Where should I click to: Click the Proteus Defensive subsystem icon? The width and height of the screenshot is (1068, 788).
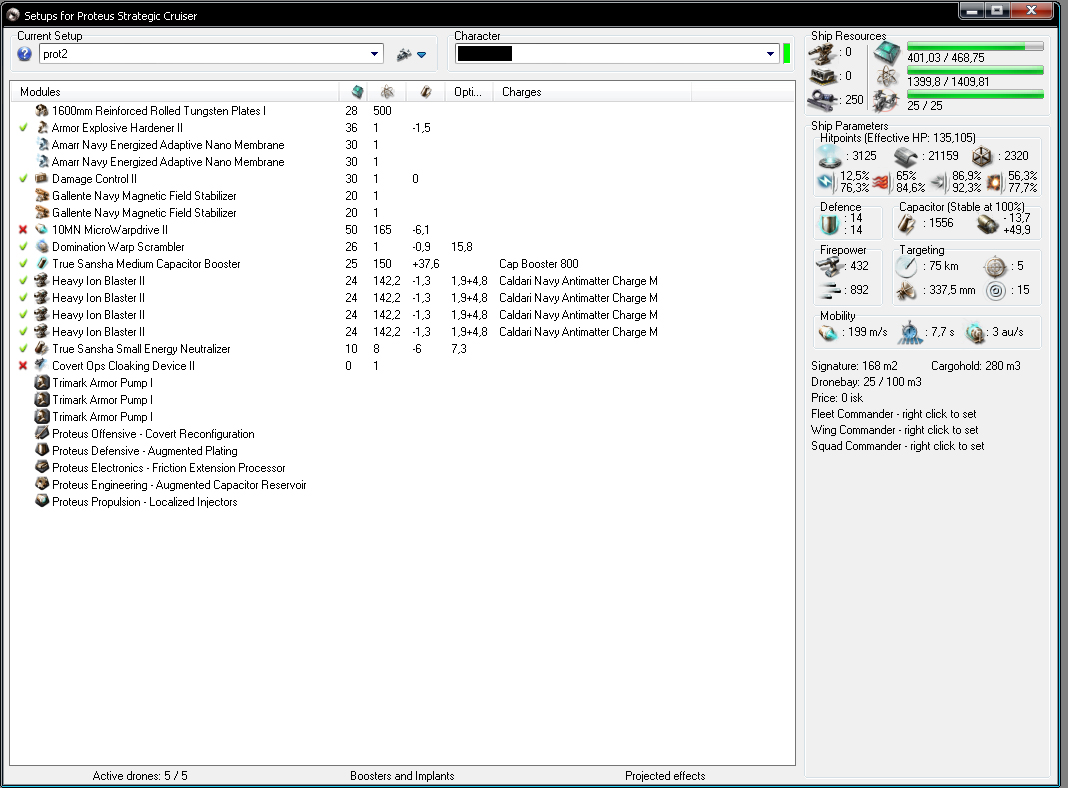point(42,451)
